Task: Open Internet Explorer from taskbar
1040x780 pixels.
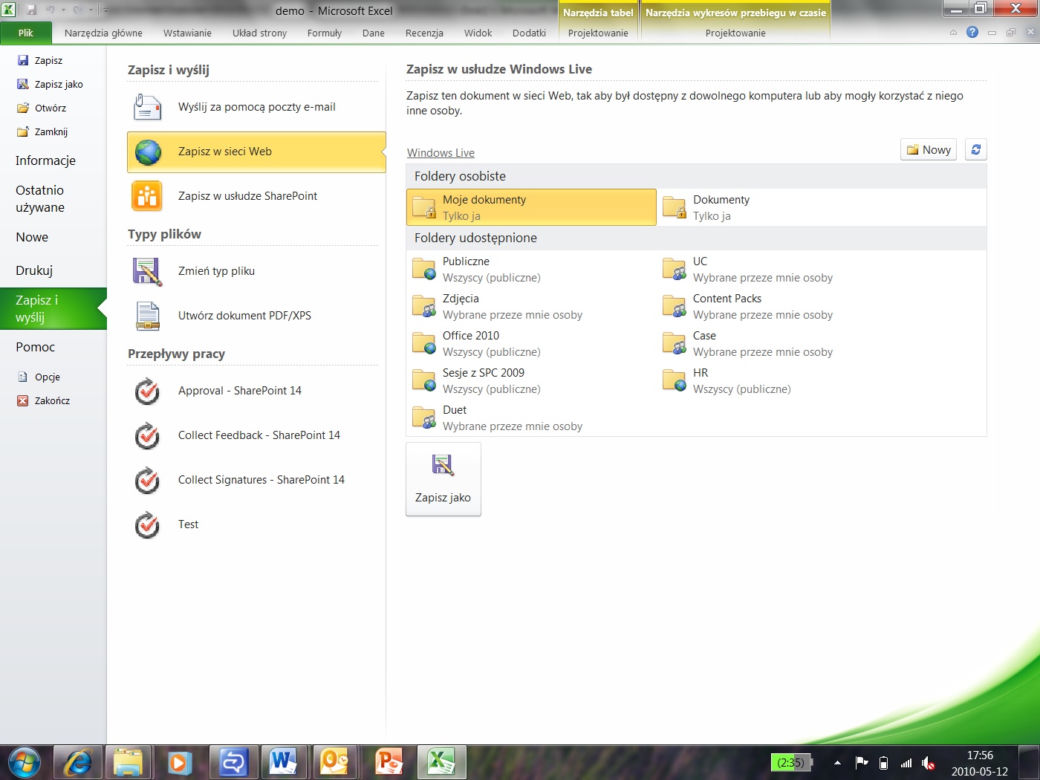Action: (x=78, y=762)
